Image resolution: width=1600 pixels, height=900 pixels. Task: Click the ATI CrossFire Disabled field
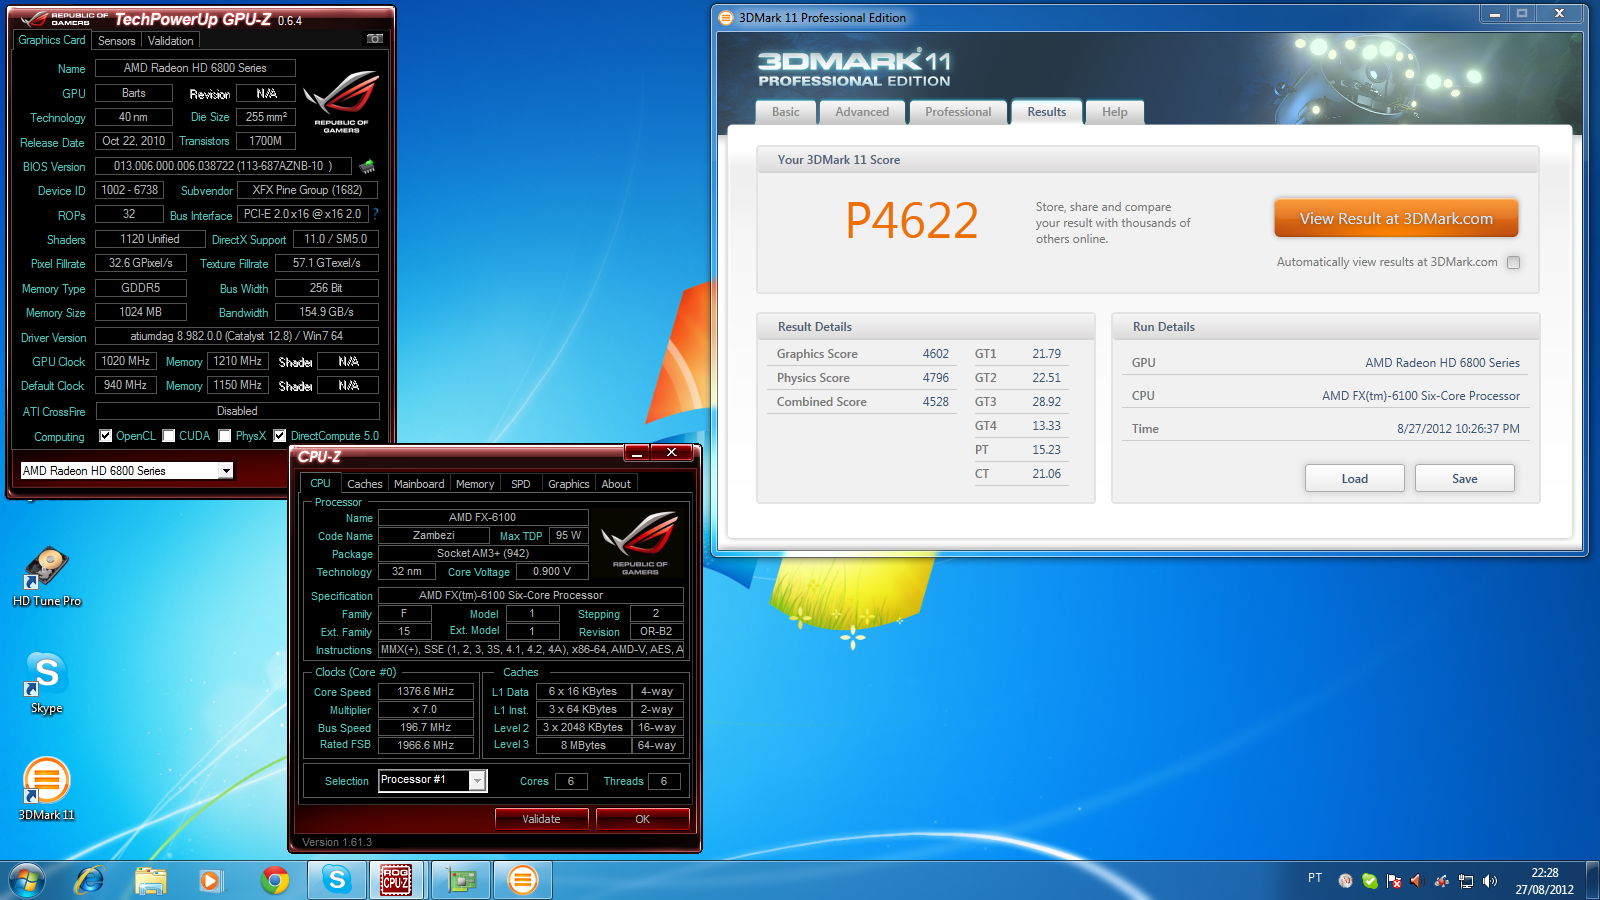(x=237, y=411)
